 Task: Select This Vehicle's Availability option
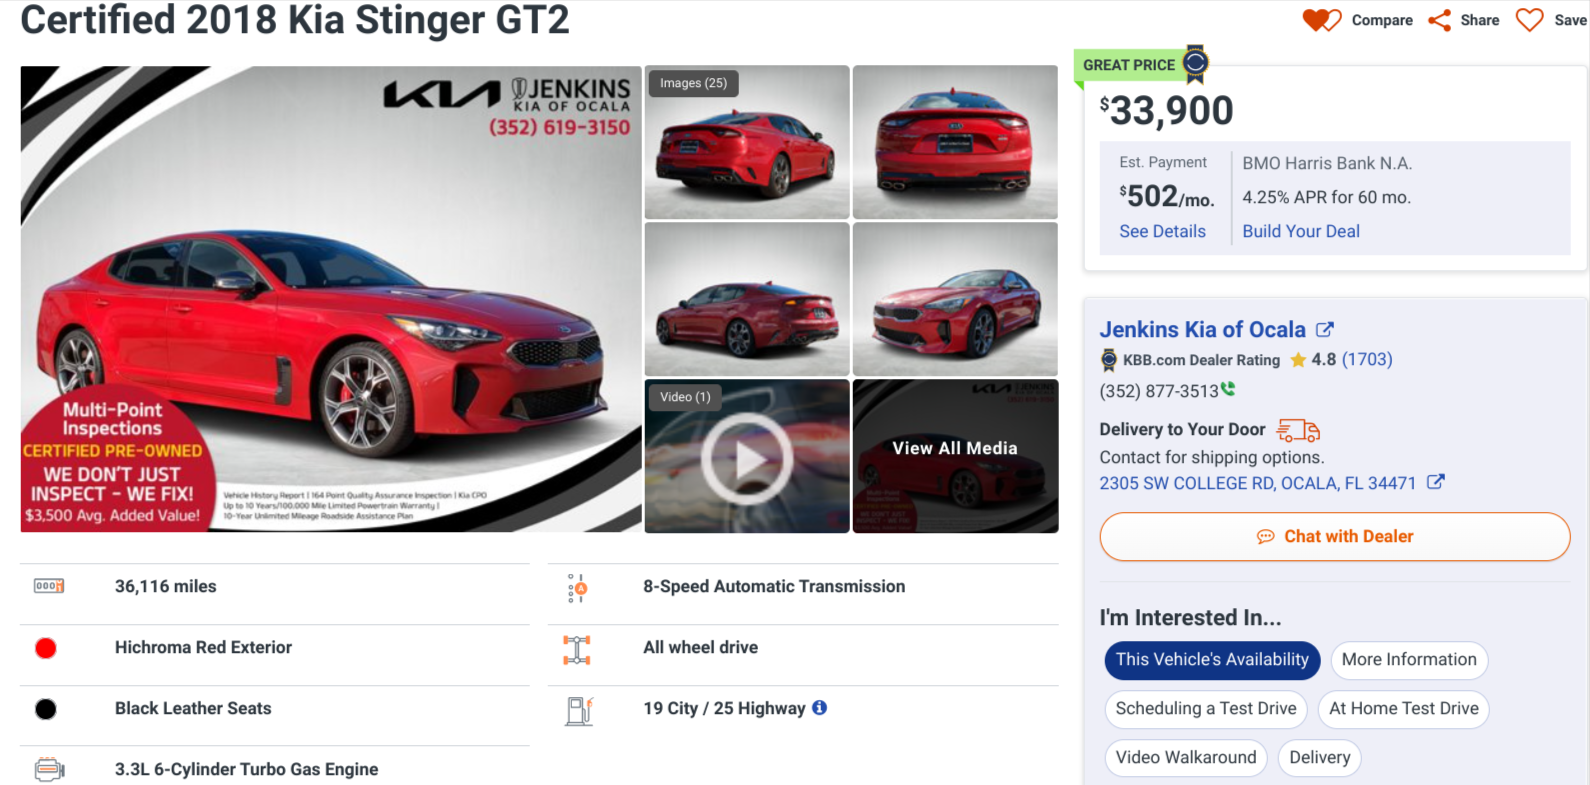point(1212,660)
